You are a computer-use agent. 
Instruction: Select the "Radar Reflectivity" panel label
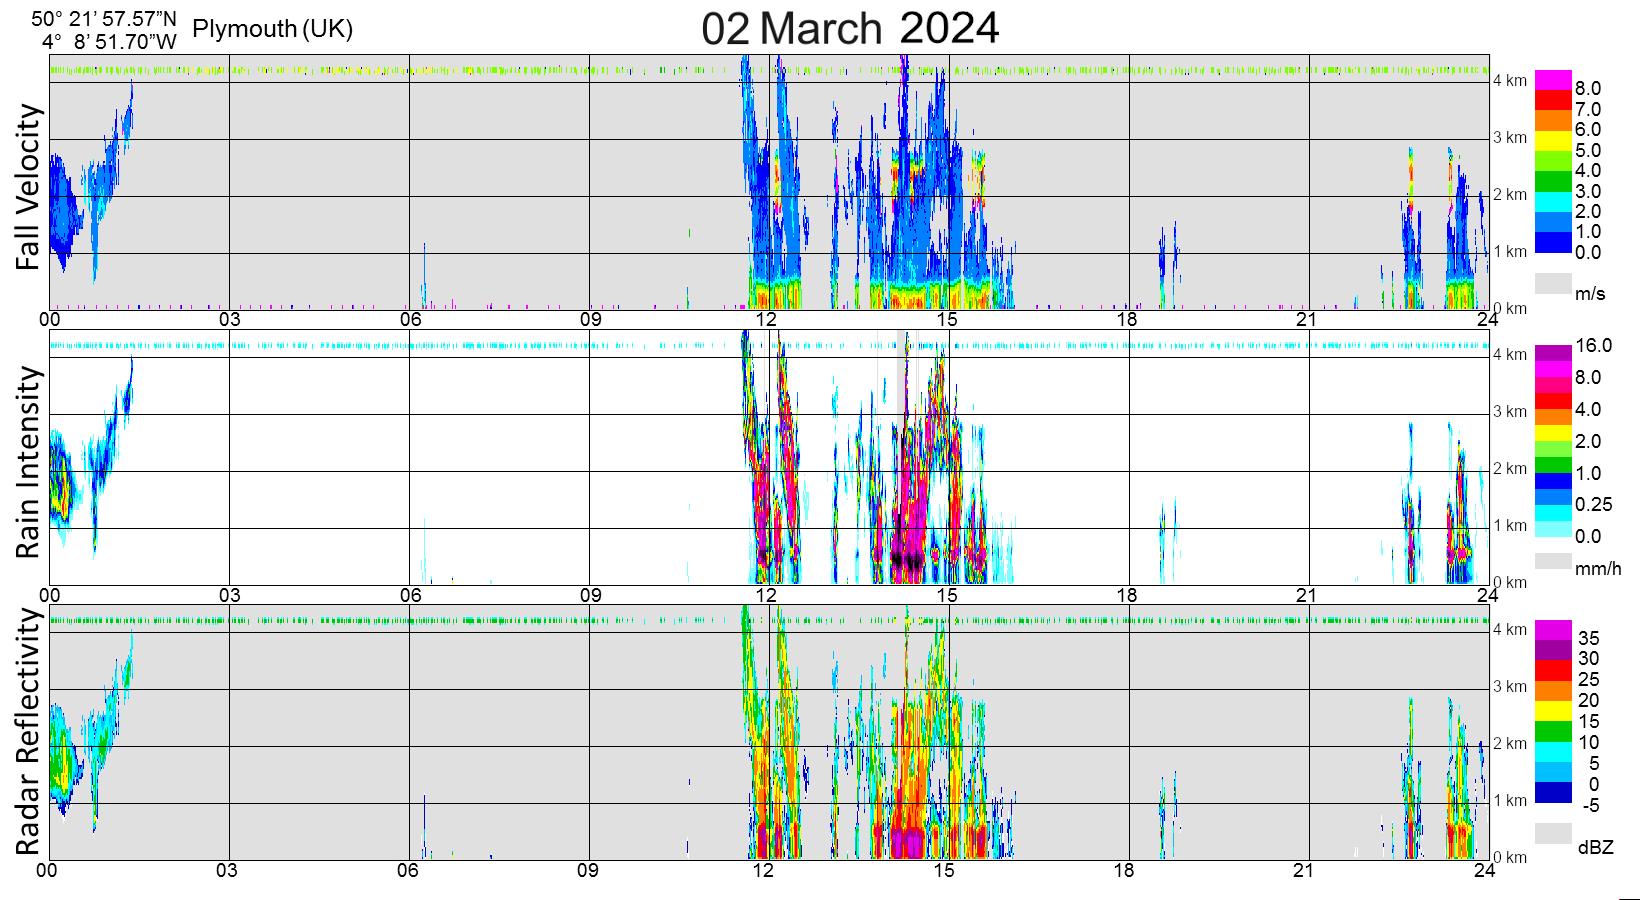[x=30, y=732]
